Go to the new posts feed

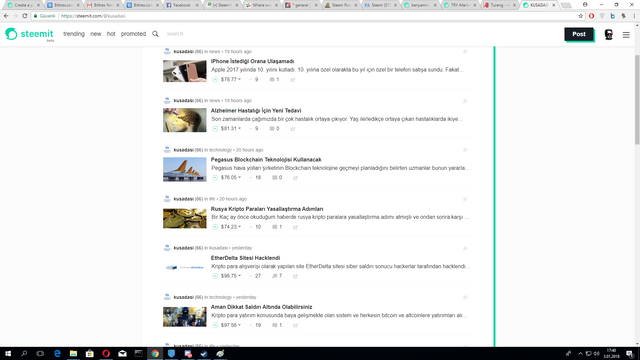point(96,34)
